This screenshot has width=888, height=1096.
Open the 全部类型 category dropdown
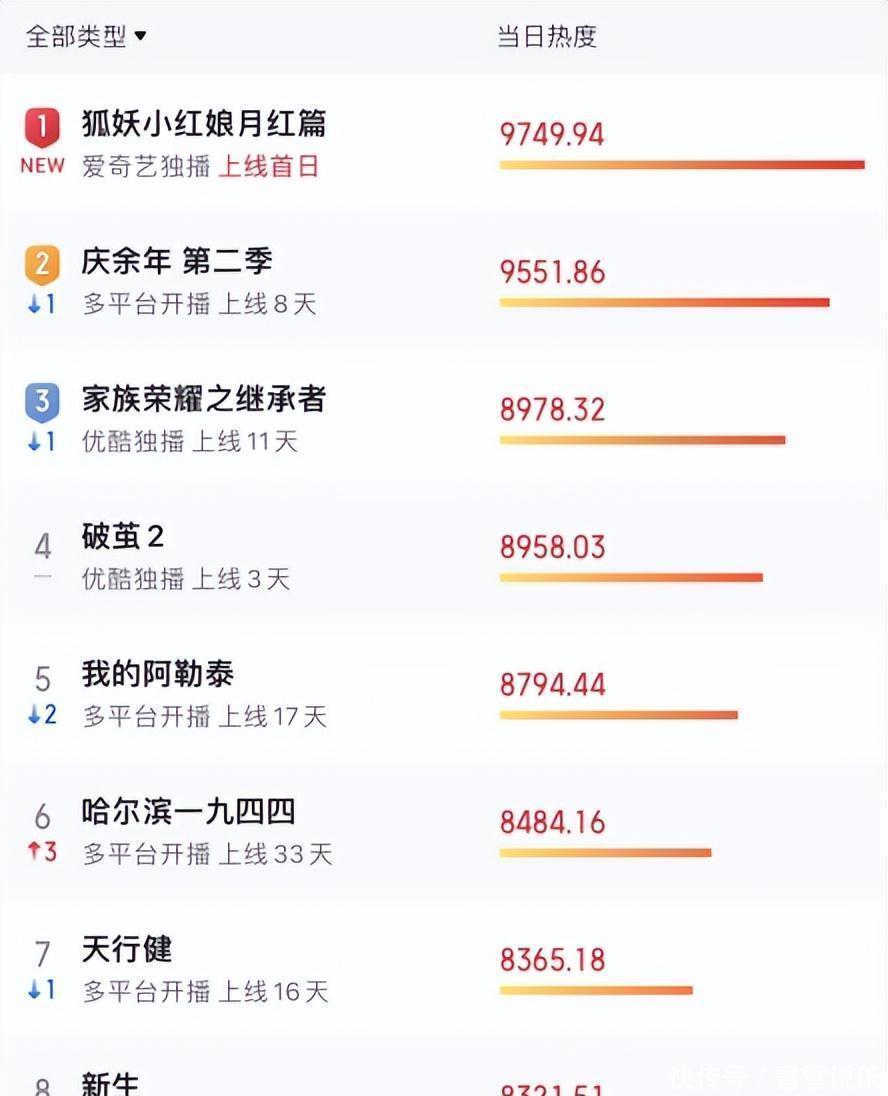tap(86, 36)
